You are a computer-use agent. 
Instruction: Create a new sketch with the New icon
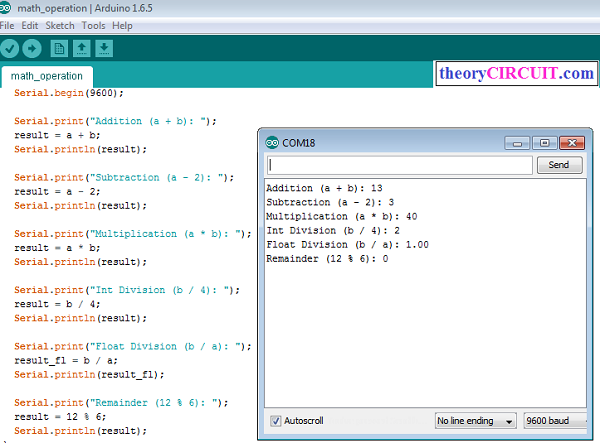pyautogui.click(x=59, y=49)
